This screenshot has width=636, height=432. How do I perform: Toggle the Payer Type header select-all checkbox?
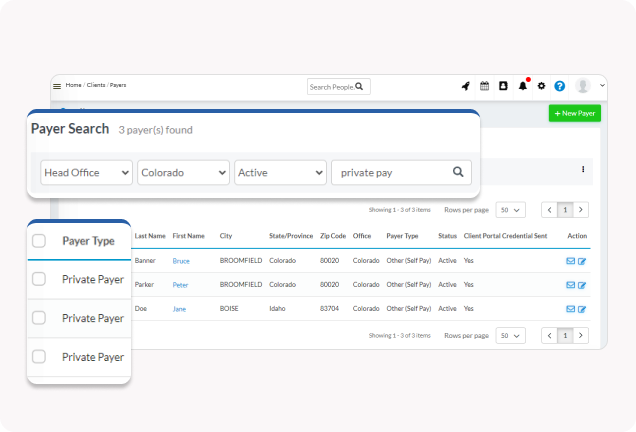click(39, 241)
